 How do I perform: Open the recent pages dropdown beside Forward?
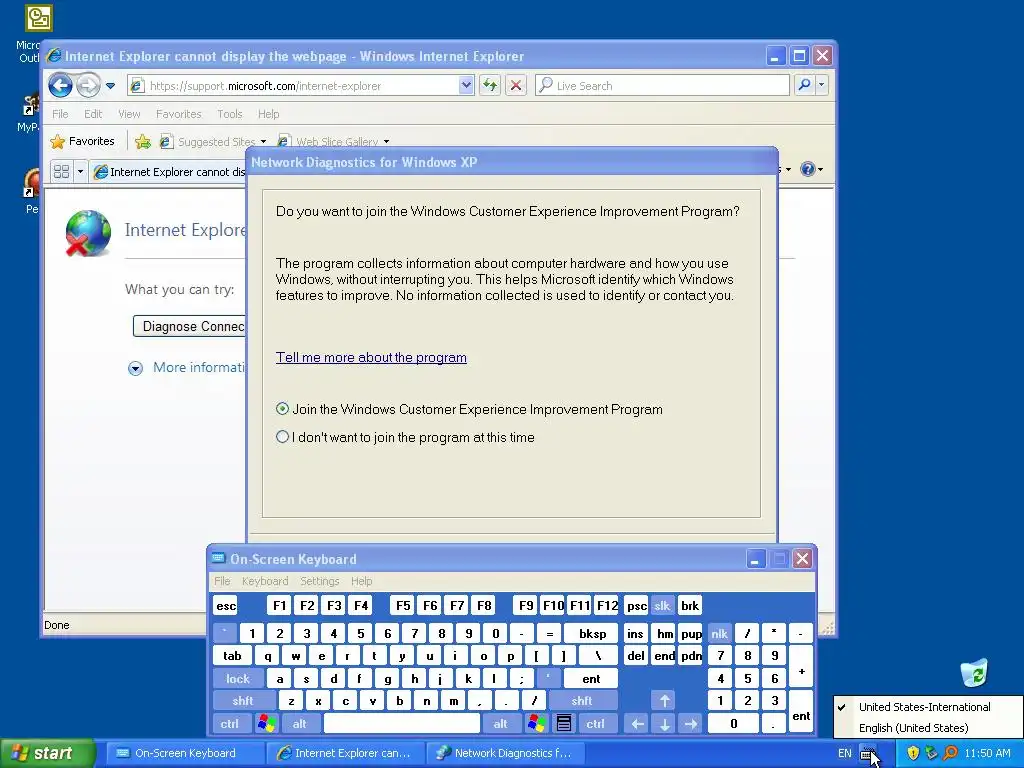pyautogui.click(x=110, y=86)
